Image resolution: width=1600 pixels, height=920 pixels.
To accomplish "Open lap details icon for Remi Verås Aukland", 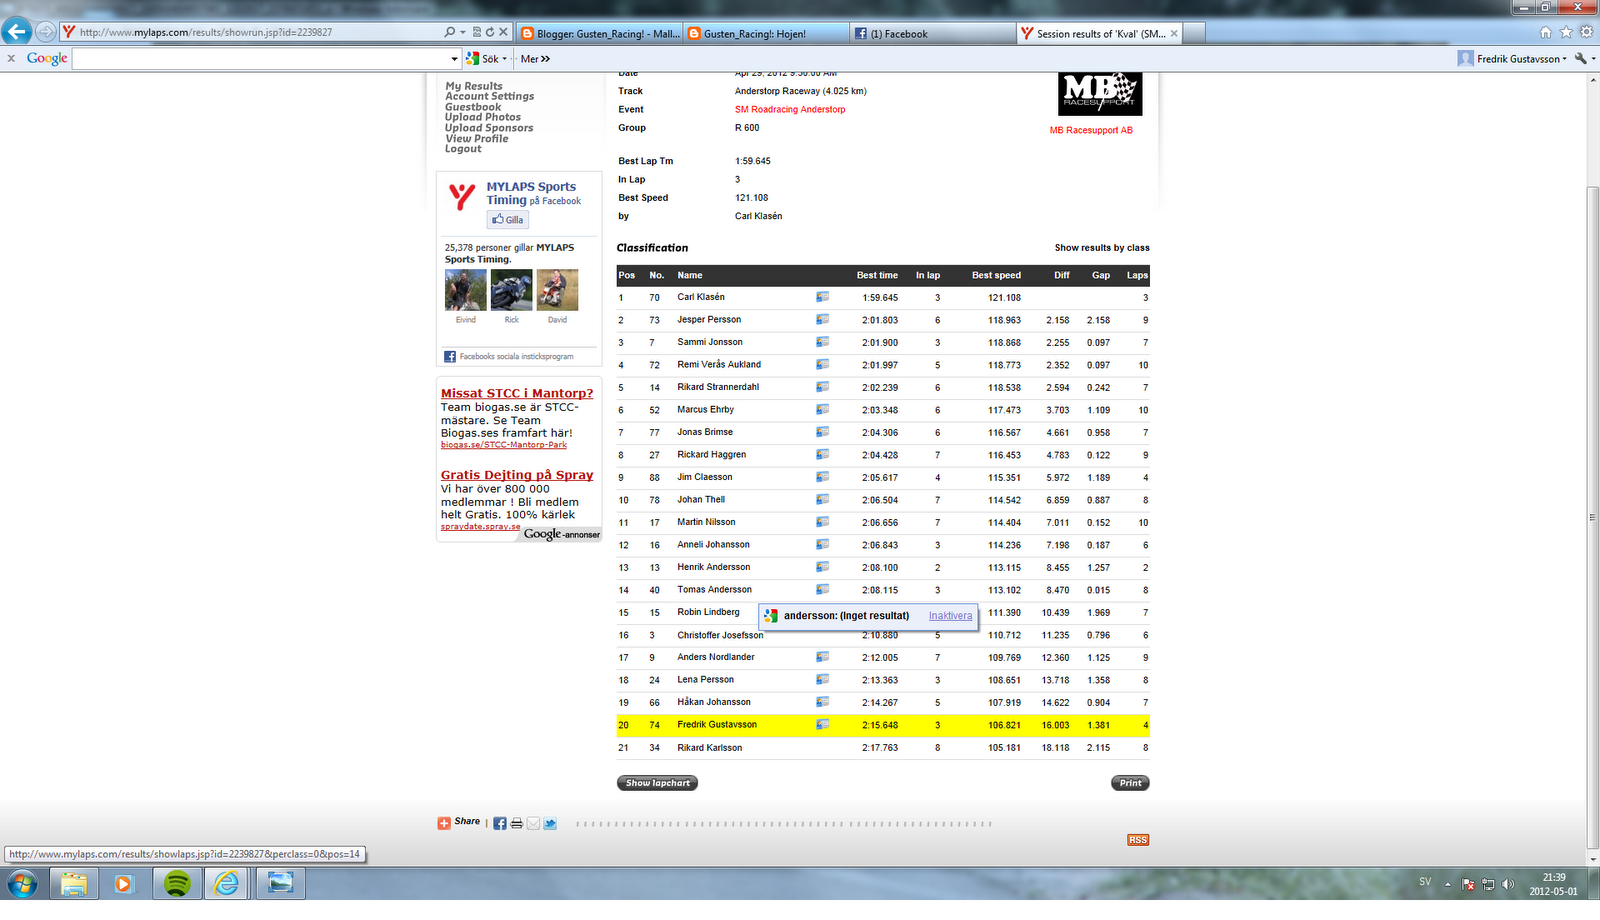I will click(x=822, y=365).
